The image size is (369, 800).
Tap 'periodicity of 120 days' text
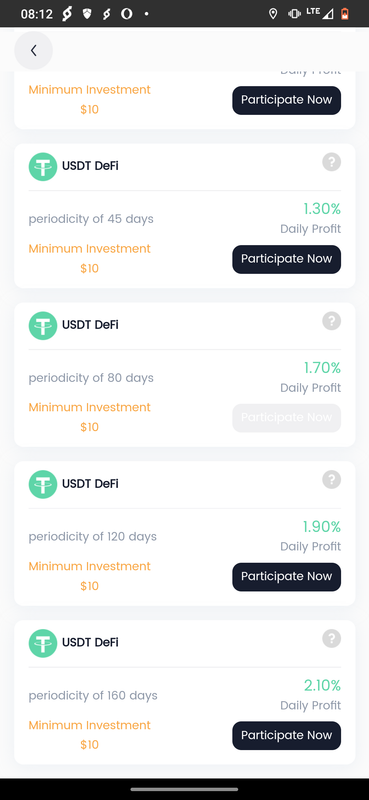tap(92, 537)
